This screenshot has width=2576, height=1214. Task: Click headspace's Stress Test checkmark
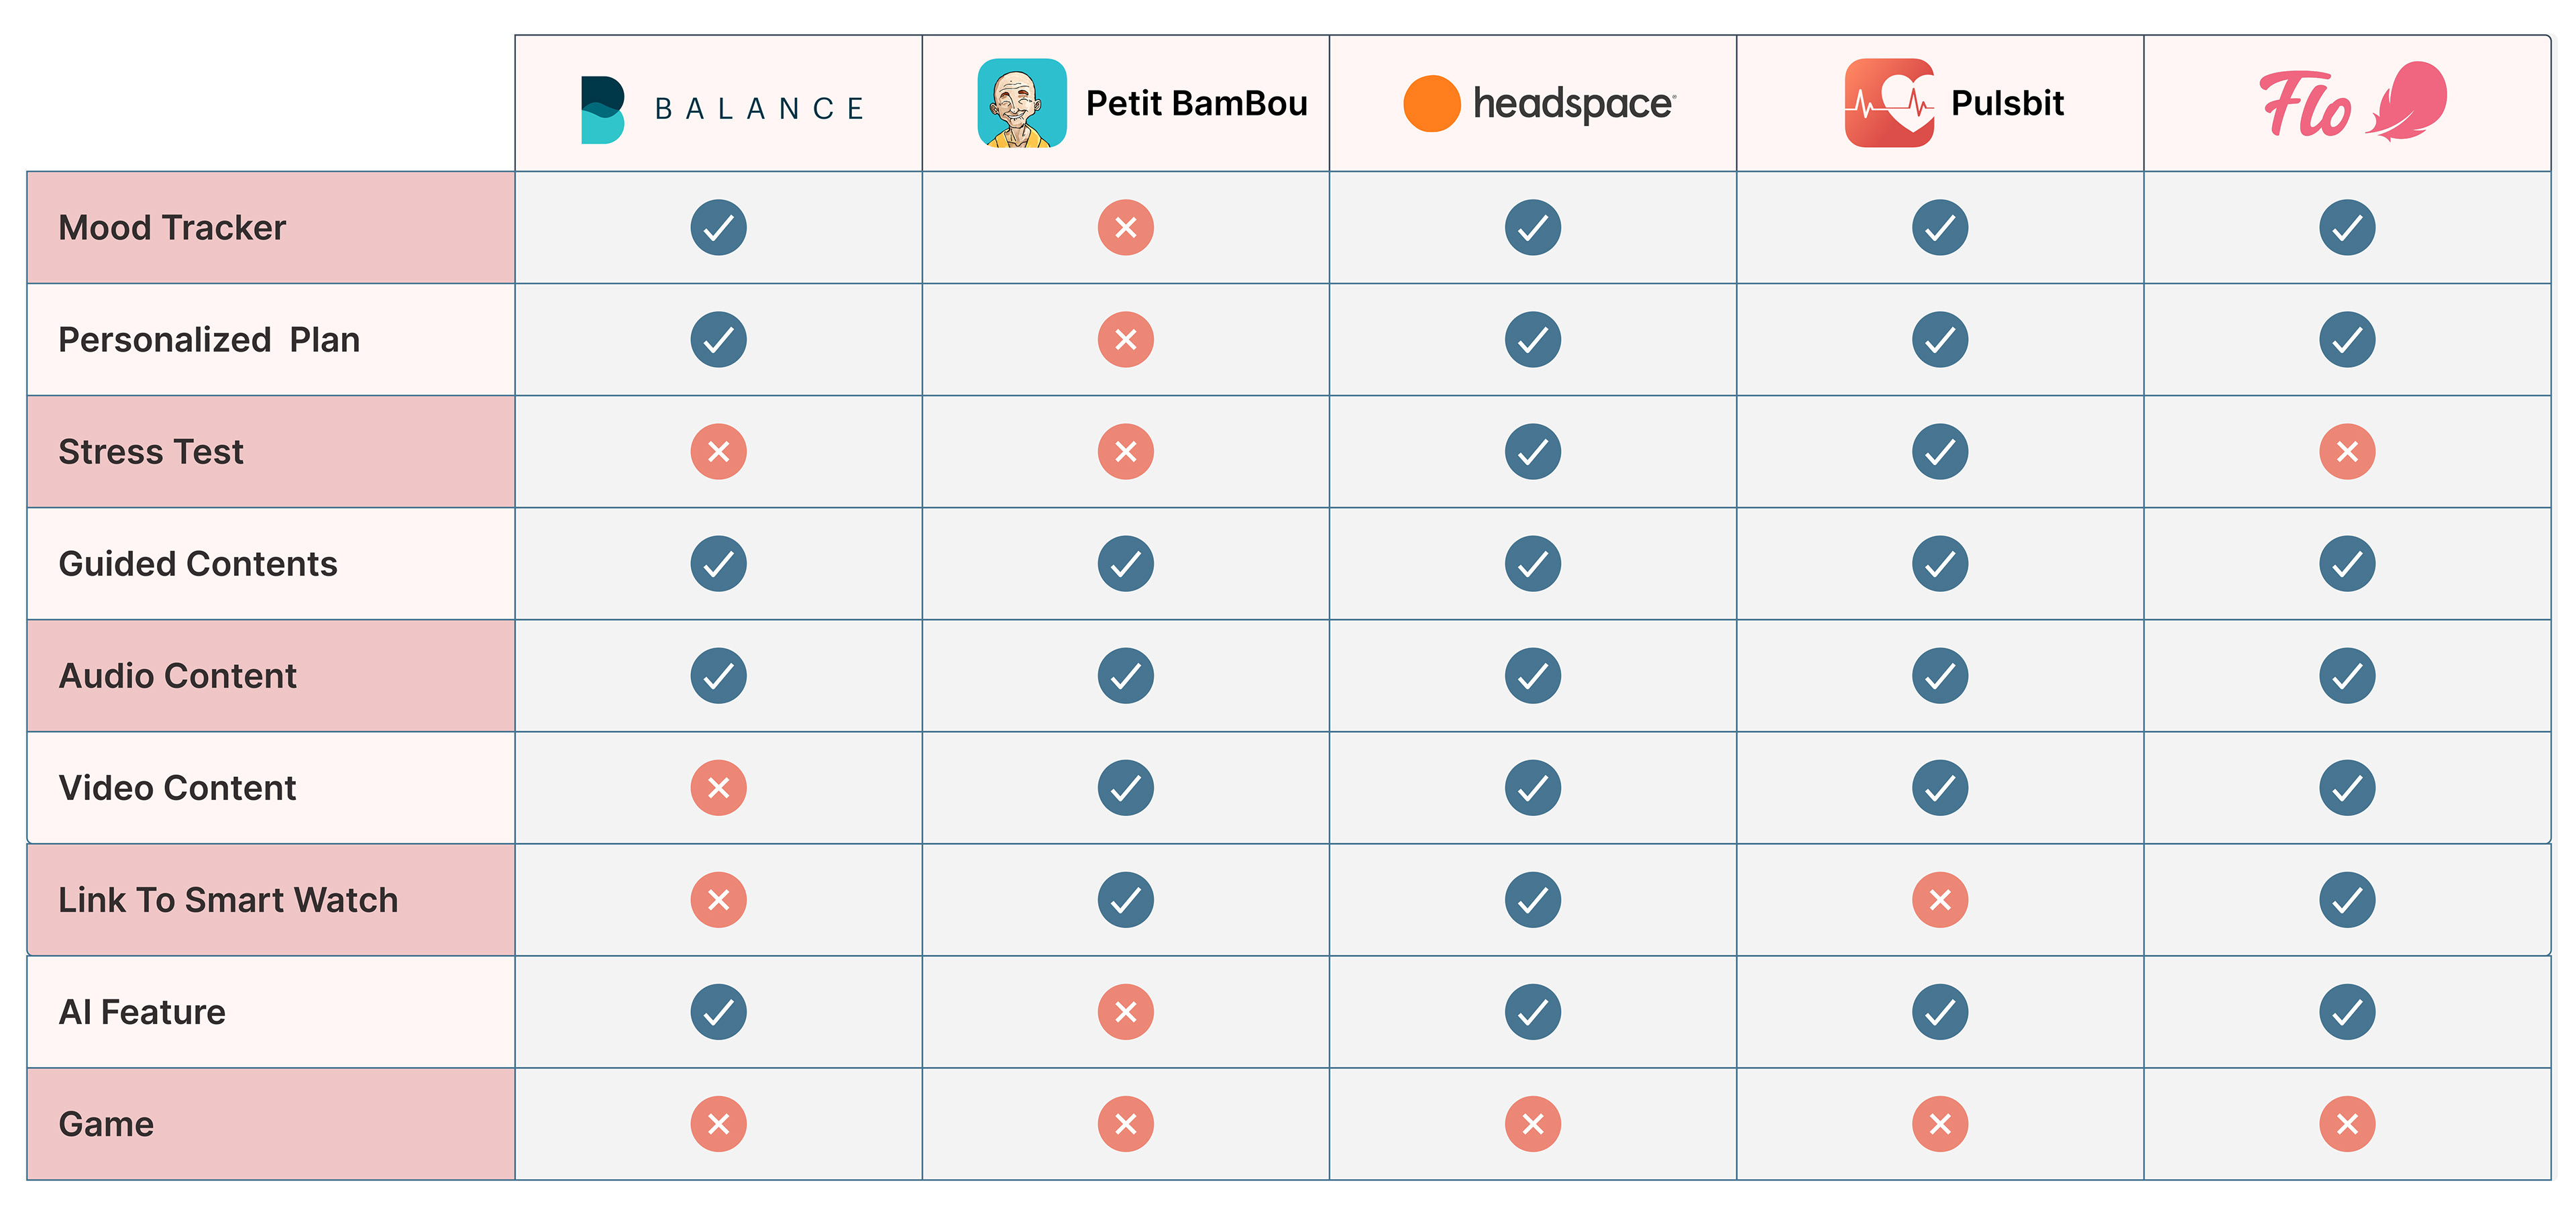tap(1532, 452)
